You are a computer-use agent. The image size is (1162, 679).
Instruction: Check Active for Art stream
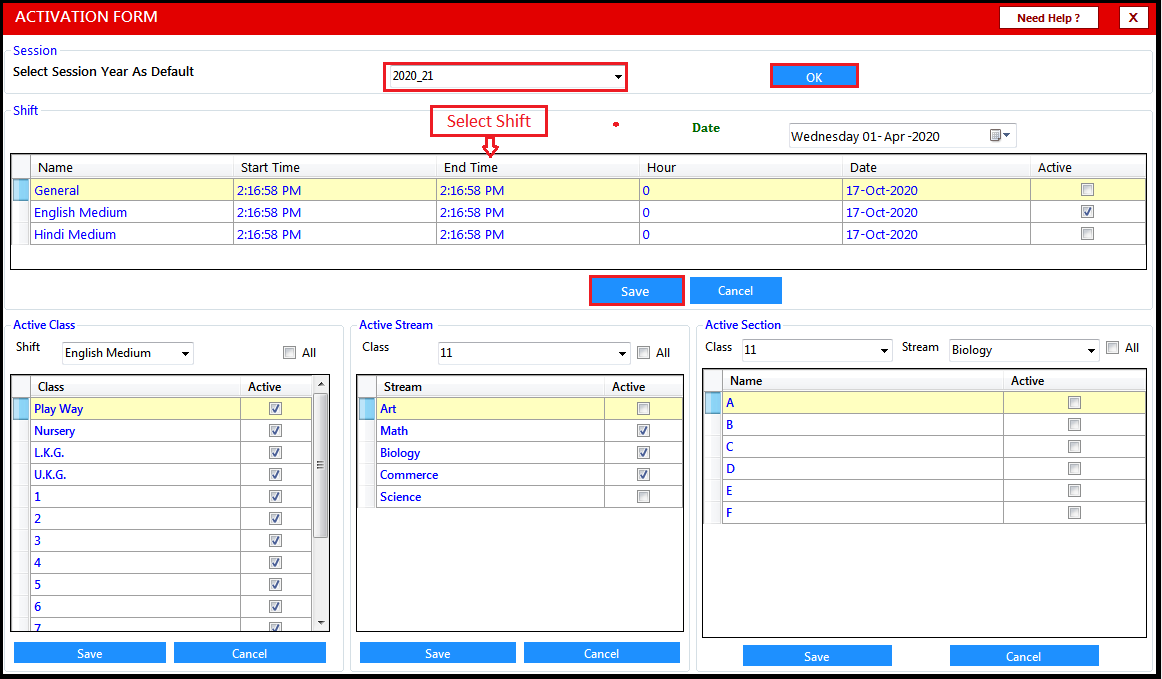tap(643, 408)
